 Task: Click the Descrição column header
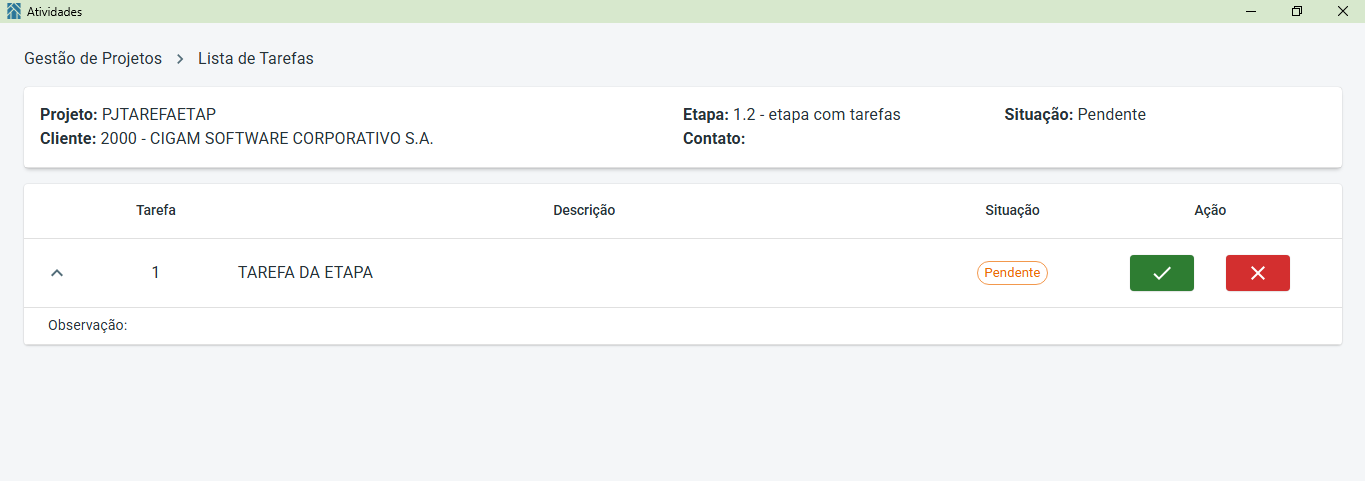coord(584,210)
